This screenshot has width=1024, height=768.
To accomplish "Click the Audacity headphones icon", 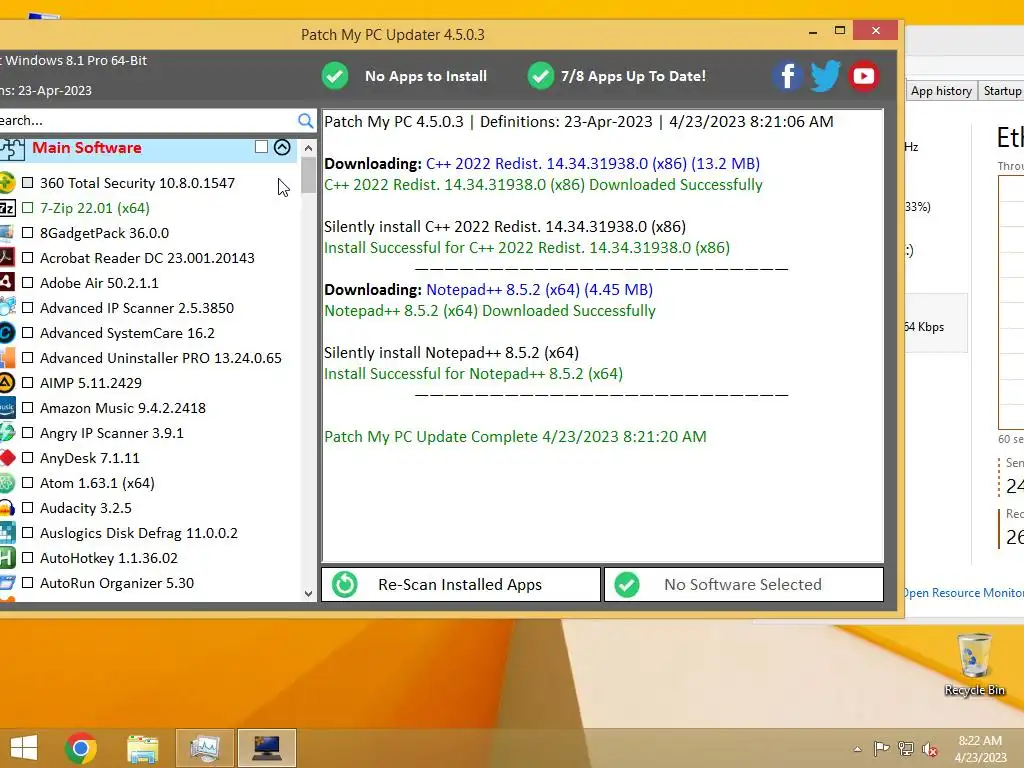I will pos(7,508).
